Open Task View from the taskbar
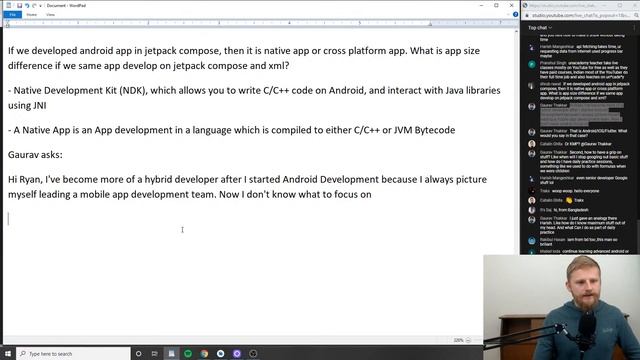This screenshot has width=640, height=360. coord(155,353)
